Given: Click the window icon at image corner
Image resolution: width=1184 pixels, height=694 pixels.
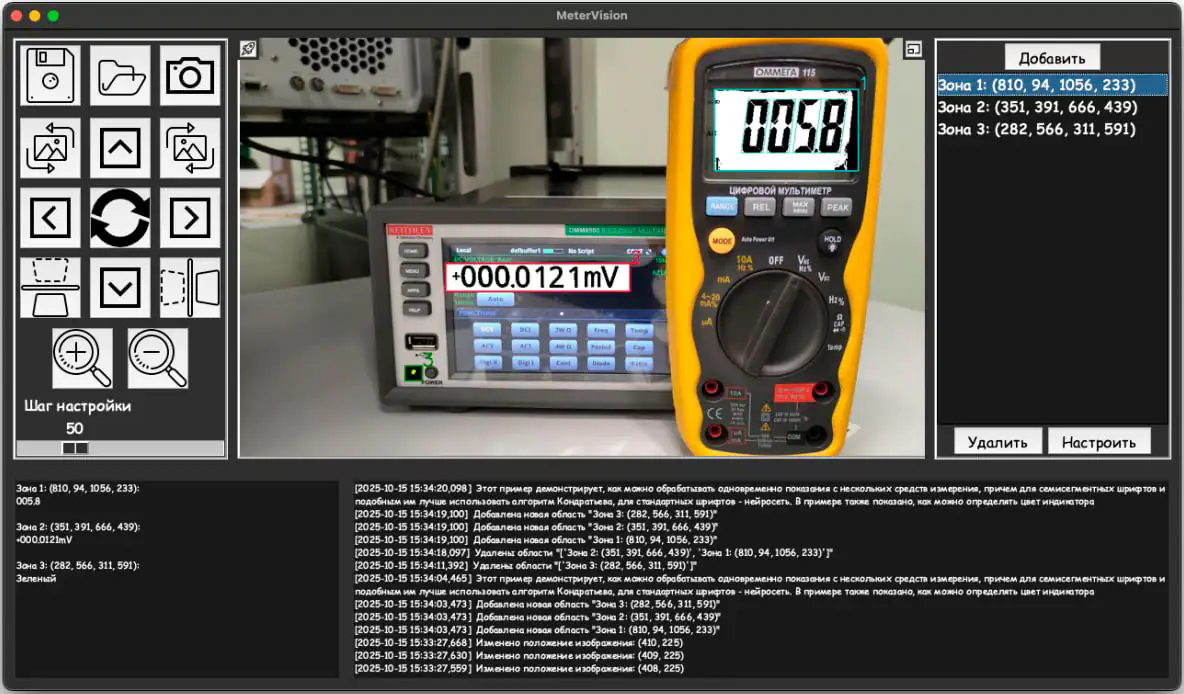Looking at the screenshot, I should [x=914, y=49].
